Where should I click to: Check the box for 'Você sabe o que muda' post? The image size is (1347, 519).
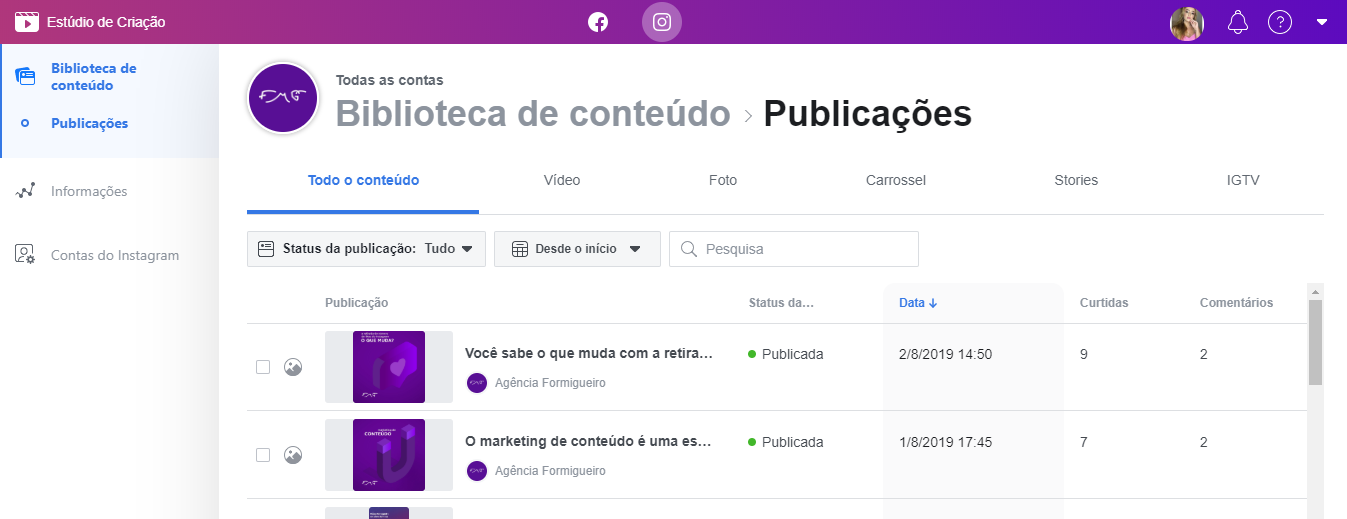point(263,367)
